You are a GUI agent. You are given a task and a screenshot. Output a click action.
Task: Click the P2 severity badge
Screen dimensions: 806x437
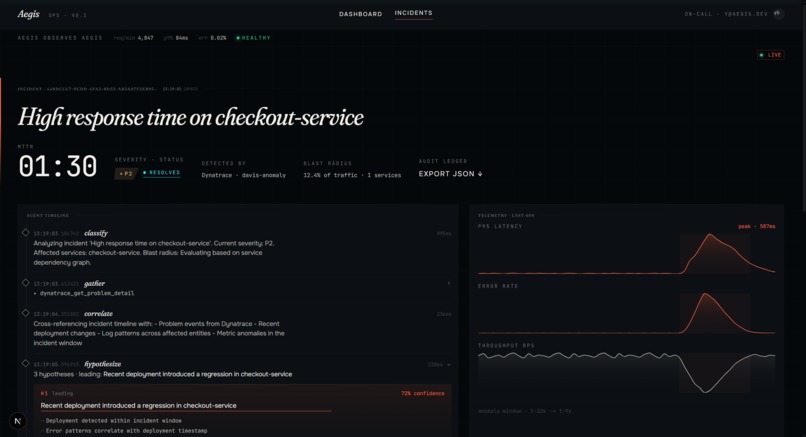click(126, 174)
